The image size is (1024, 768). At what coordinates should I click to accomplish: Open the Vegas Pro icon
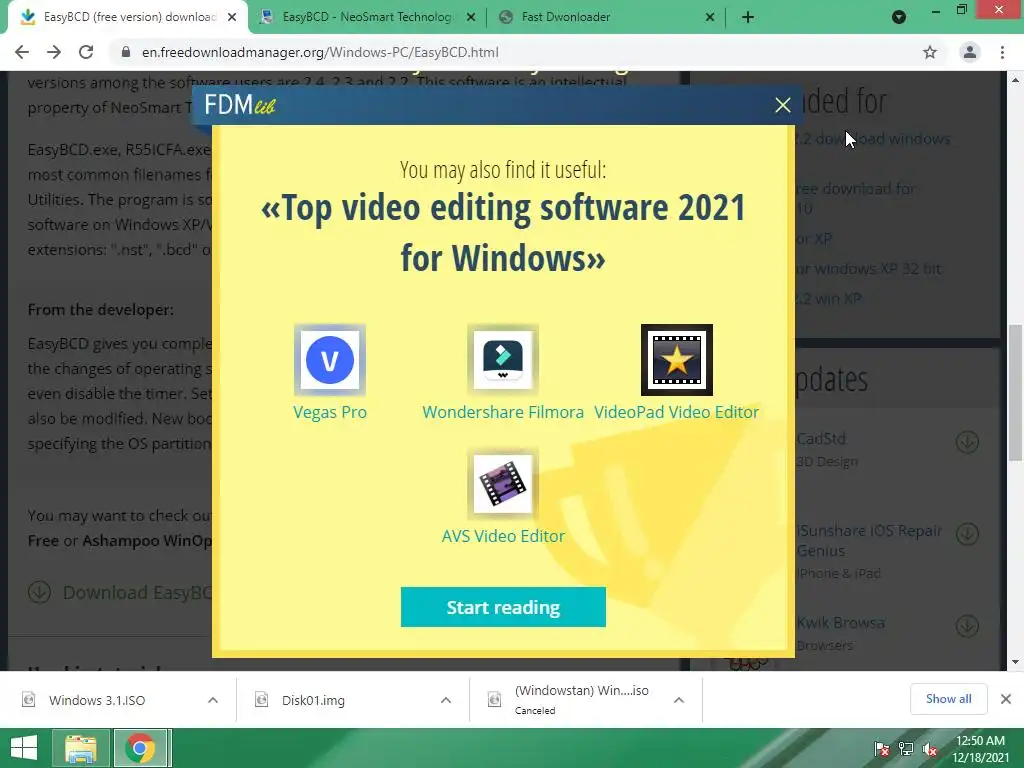tap(330, 360)
